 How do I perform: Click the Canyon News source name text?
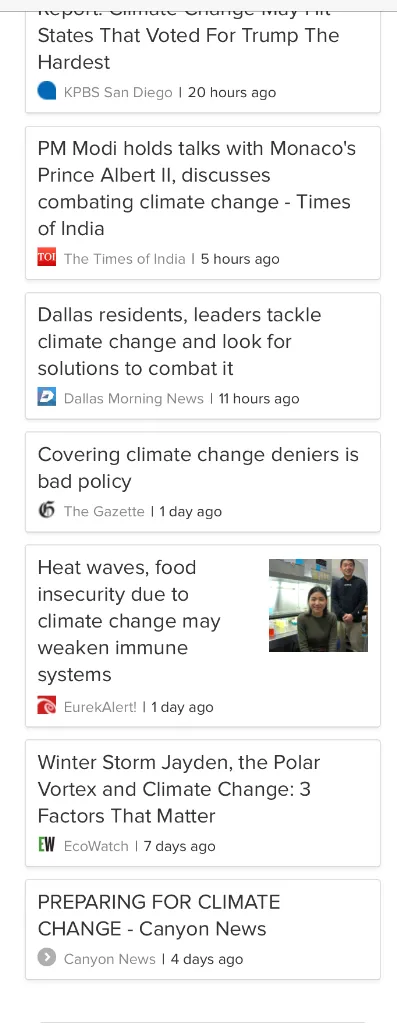pos(110,958)
